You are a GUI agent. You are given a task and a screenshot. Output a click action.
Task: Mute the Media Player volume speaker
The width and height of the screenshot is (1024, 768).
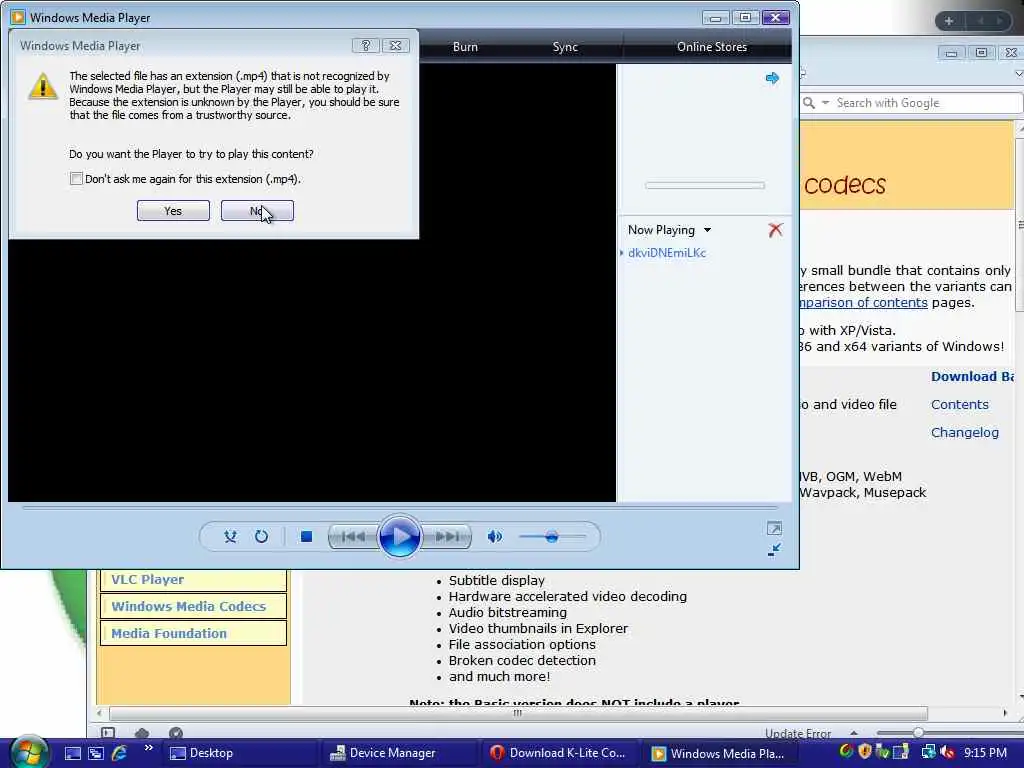tap(494, 537)
